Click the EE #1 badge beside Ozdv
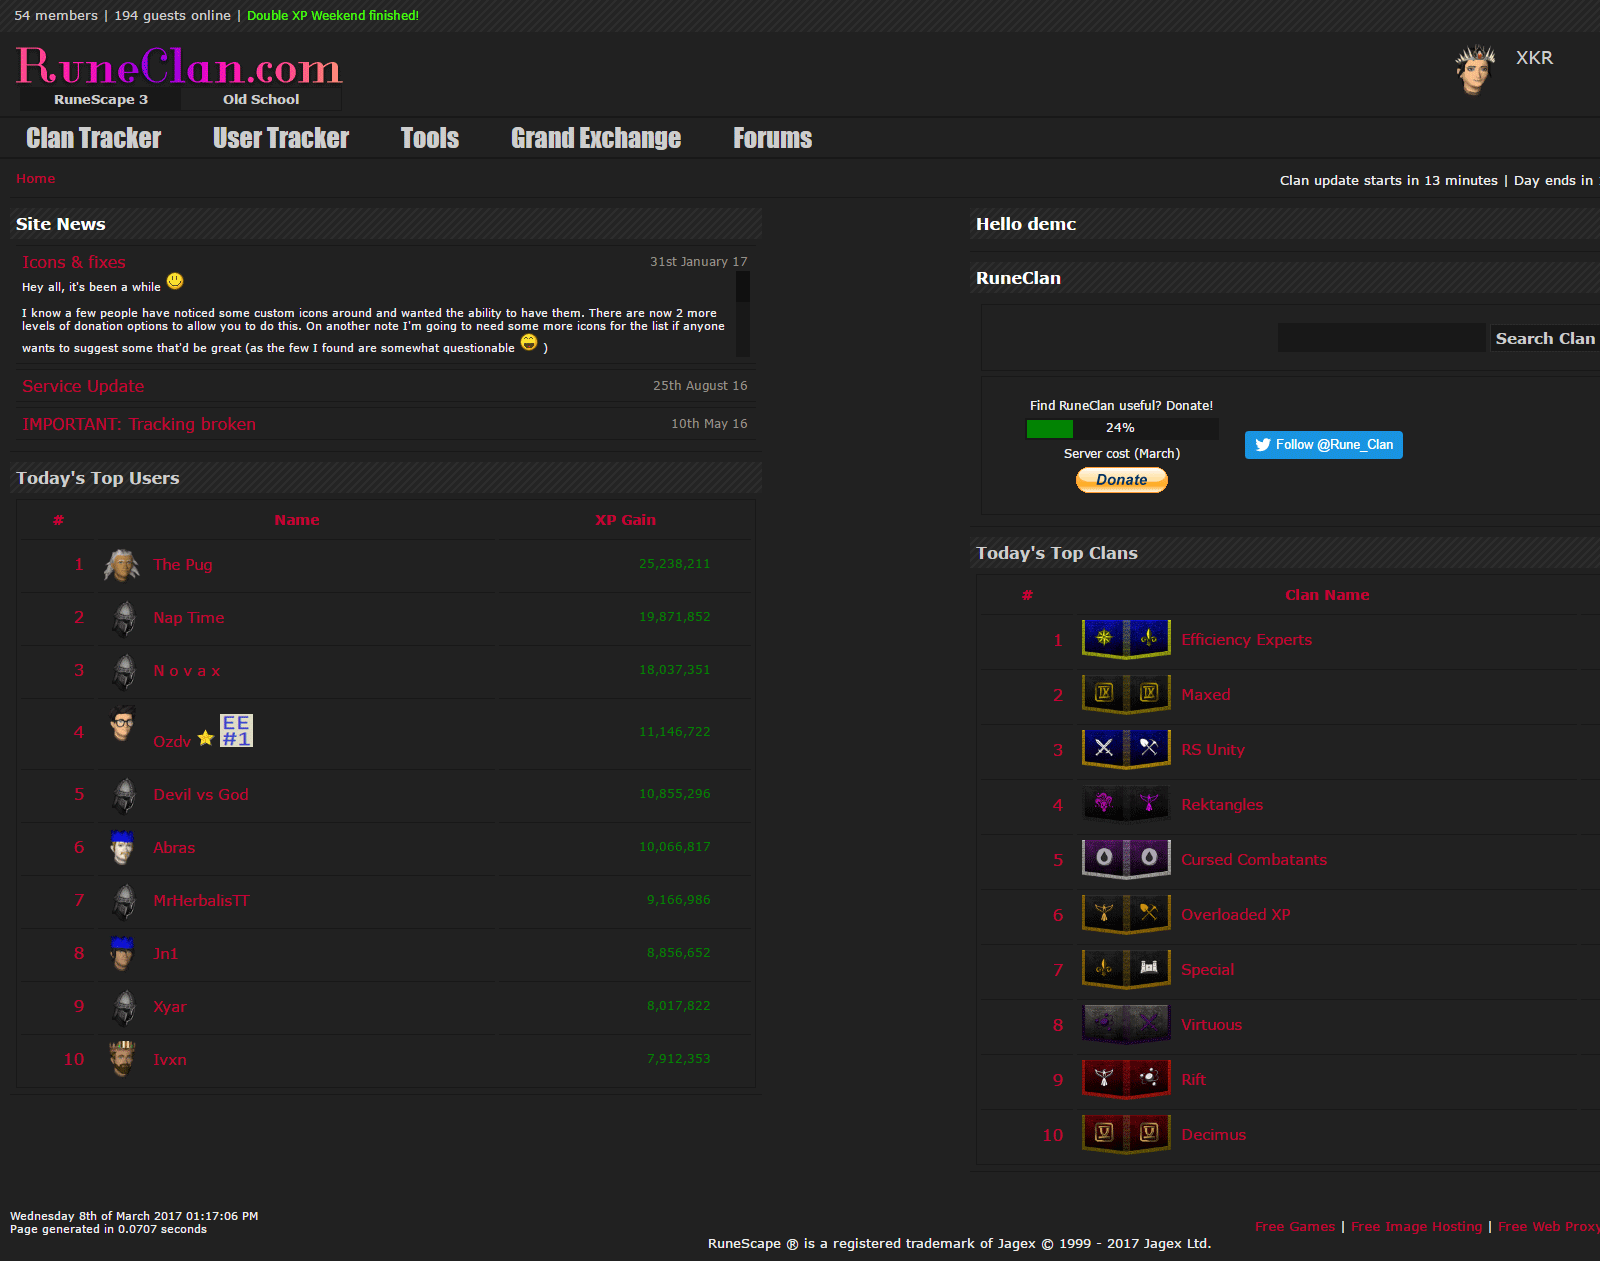 point(236,731)
